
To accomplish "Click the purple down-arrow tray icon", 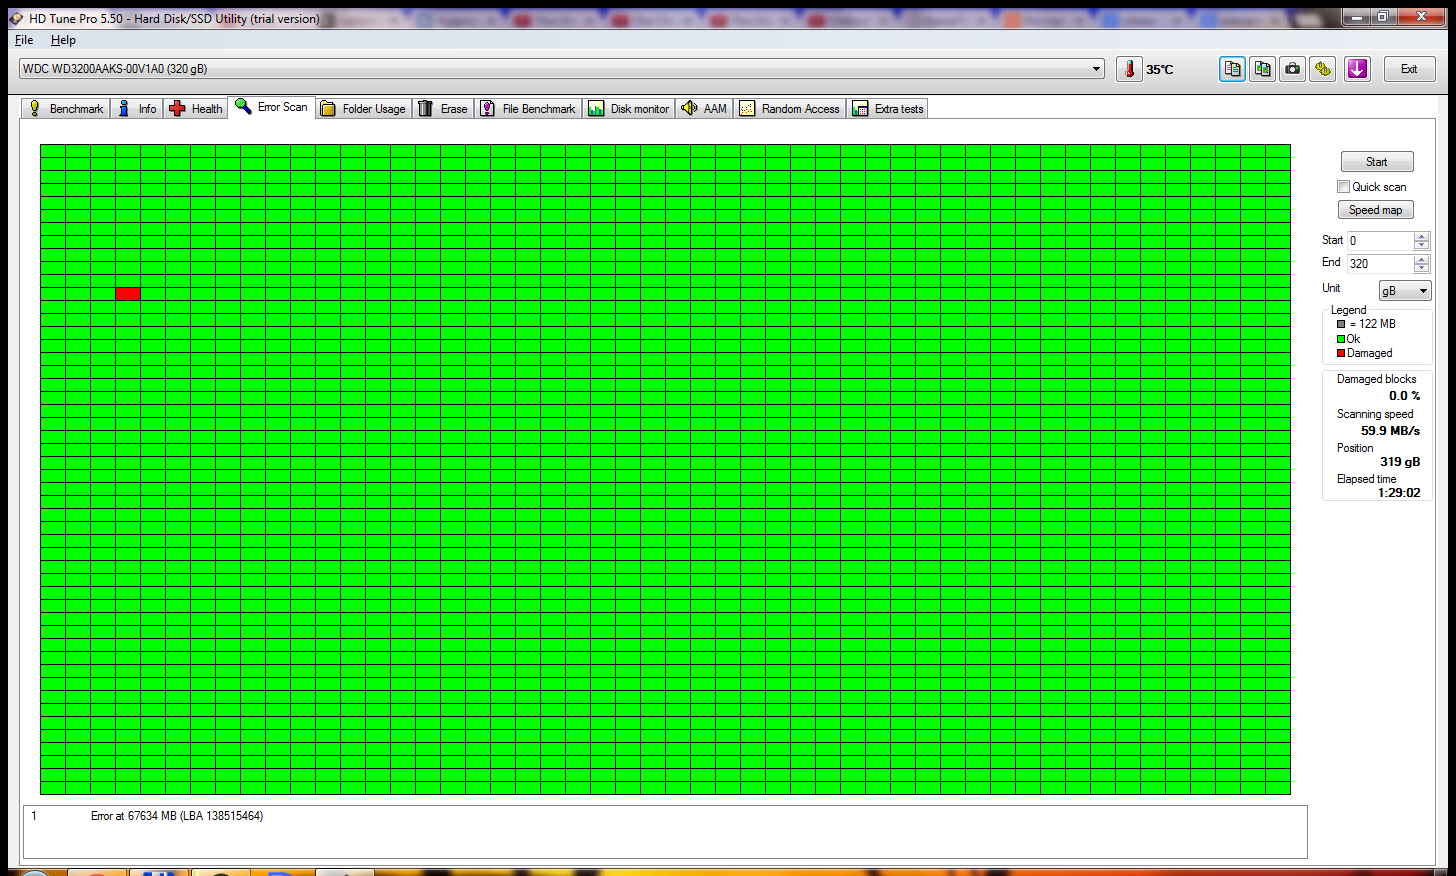I will click(x=1357, y=69).
